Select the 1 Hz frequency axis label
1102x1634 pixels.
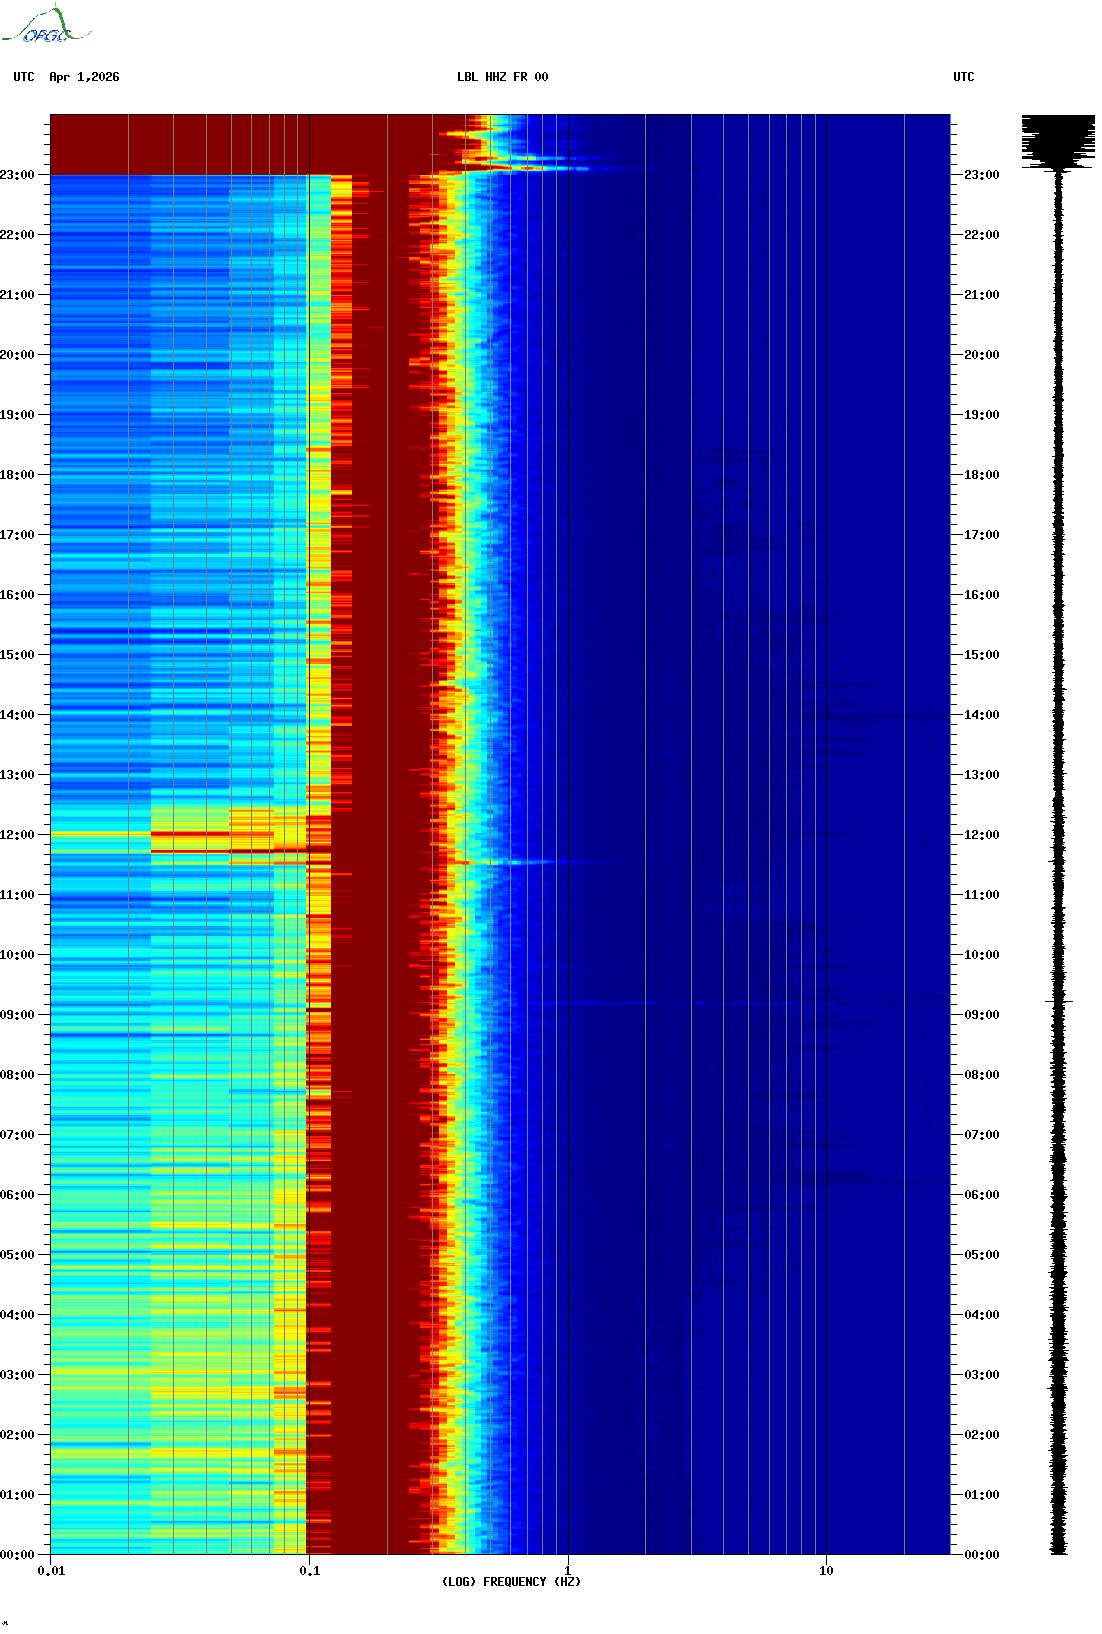[568, 1571]
